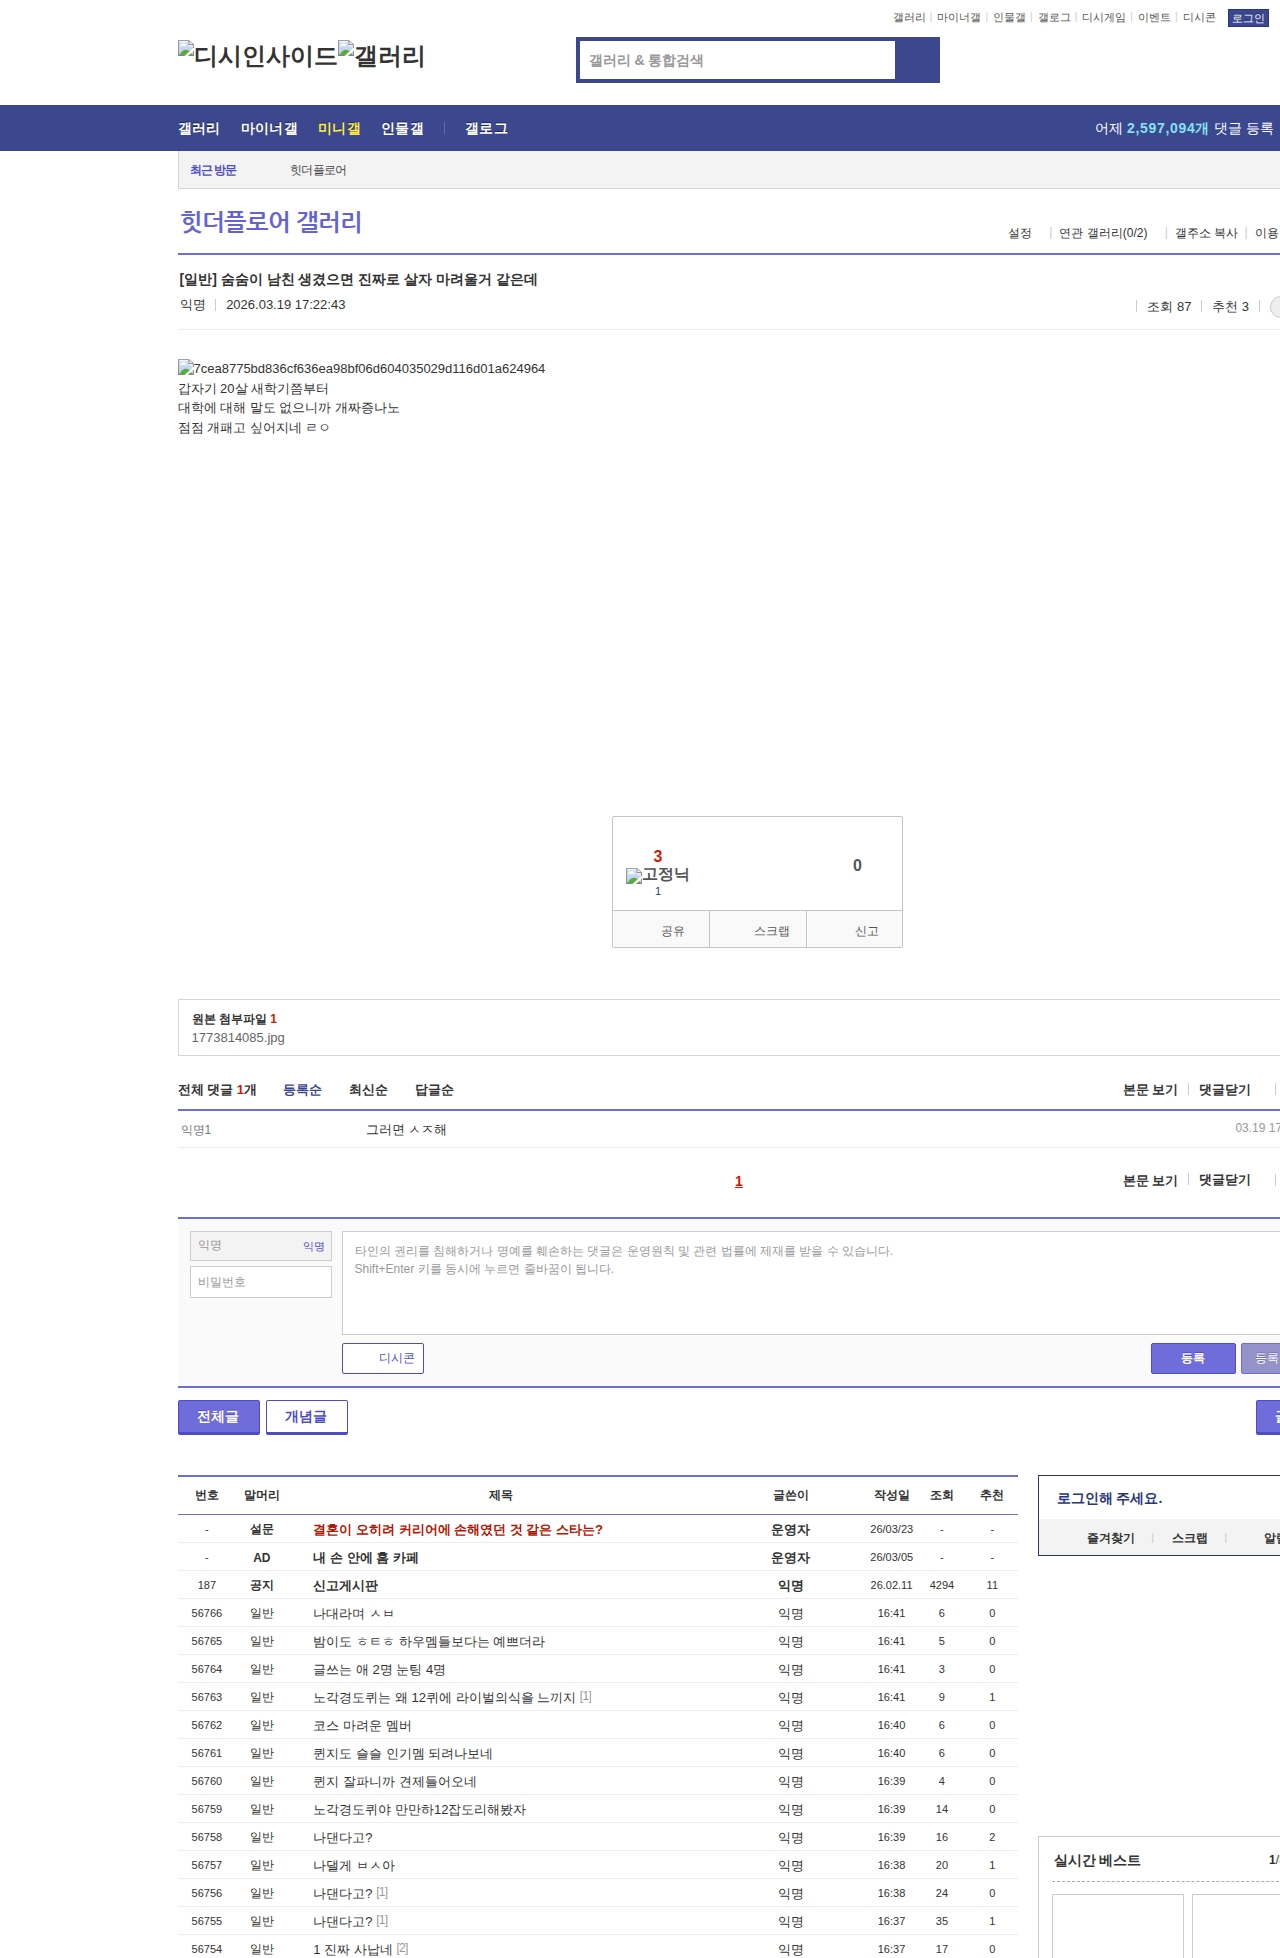The width and height of the screenshot is (1280, 1958).
Task: Expand the 연관 갤러리(0/2) list
Action: 1103,233
